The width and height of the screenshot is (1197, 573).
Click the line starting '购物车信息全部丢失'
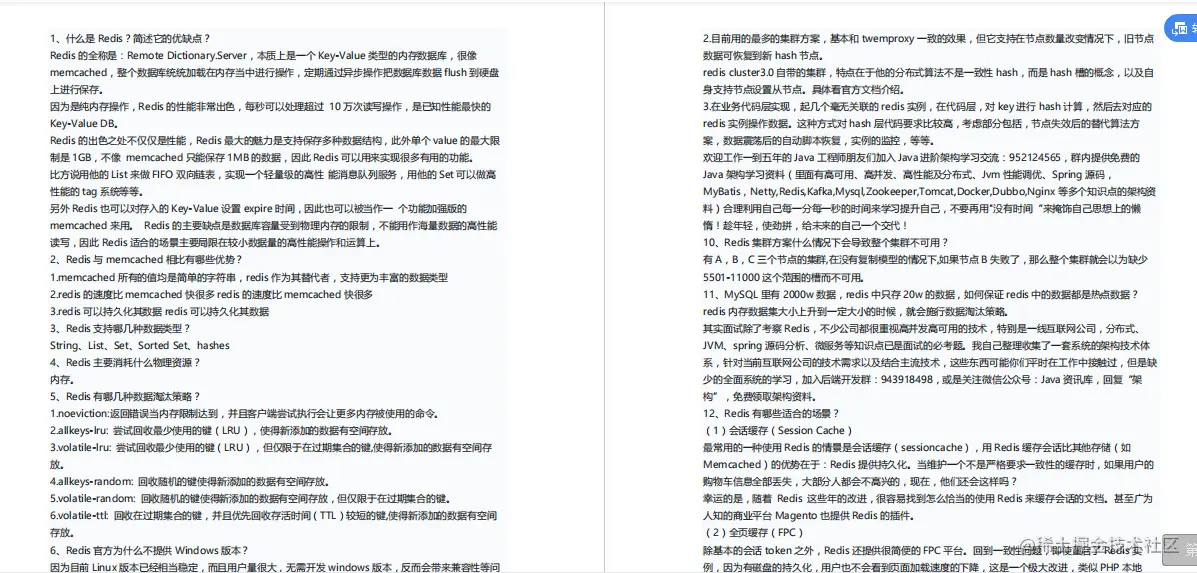point(860,481)
